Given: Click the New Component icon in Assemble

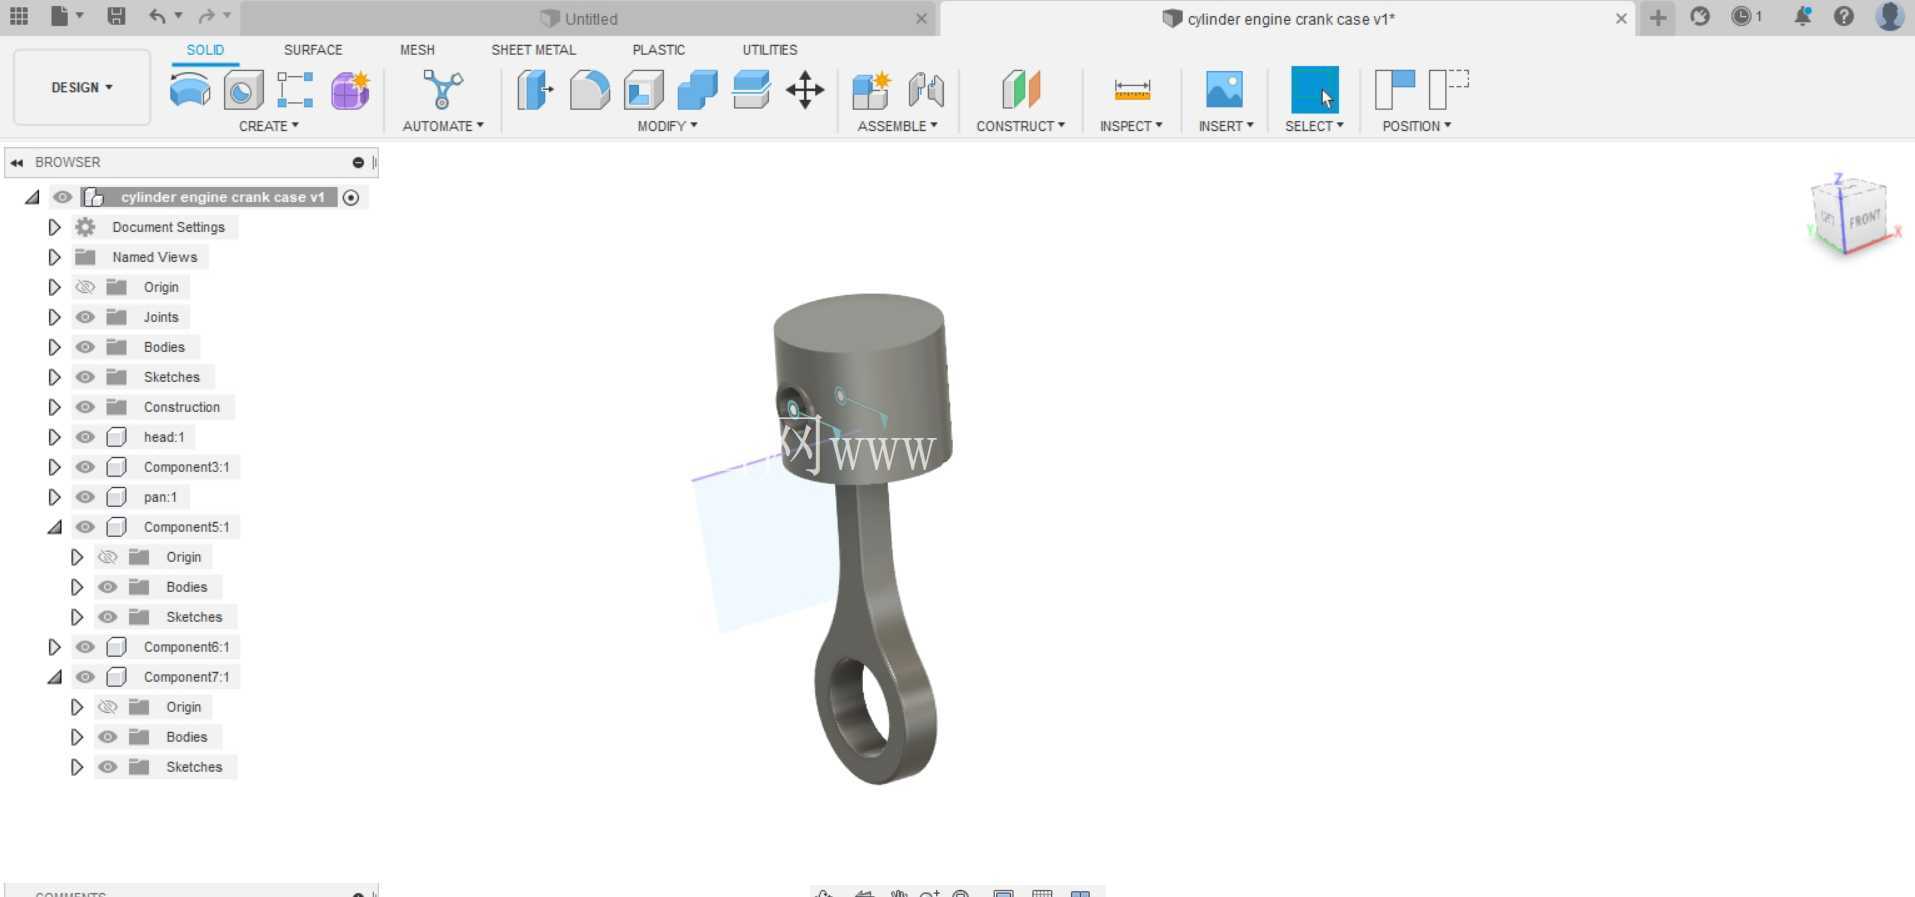Looking at the screenshot, I should click(x=871, y=90).
